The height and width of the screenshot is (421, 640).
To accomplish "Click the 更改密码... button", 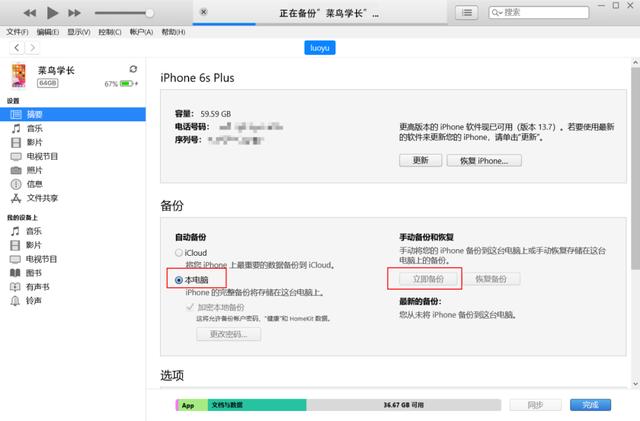I will (x=229, y=334).
